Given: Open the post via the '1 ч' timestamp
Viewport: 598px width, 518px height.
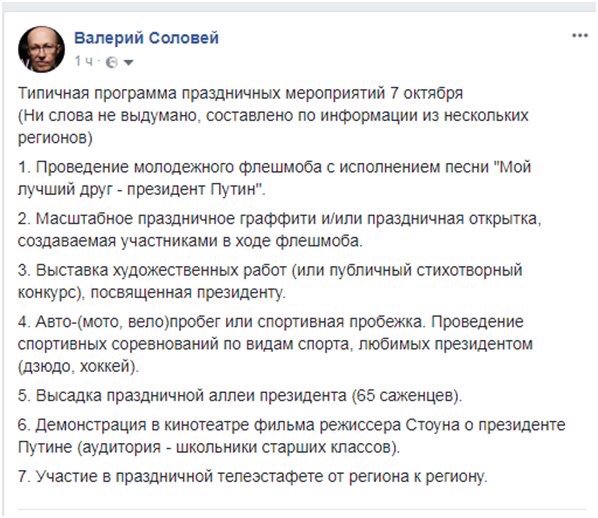Looking at the screenshot, I should pyautogui.click(x=84, y=61).
